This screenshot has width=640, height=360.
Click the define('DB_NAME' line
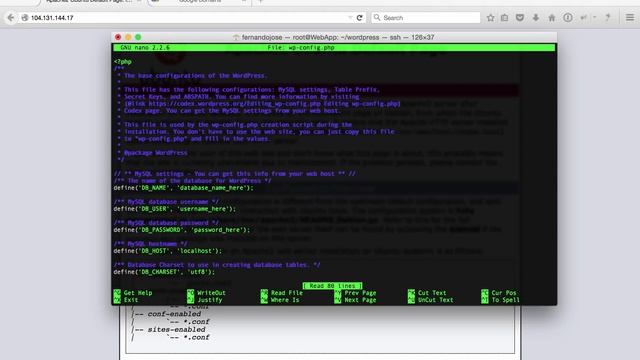pos(183,188)
